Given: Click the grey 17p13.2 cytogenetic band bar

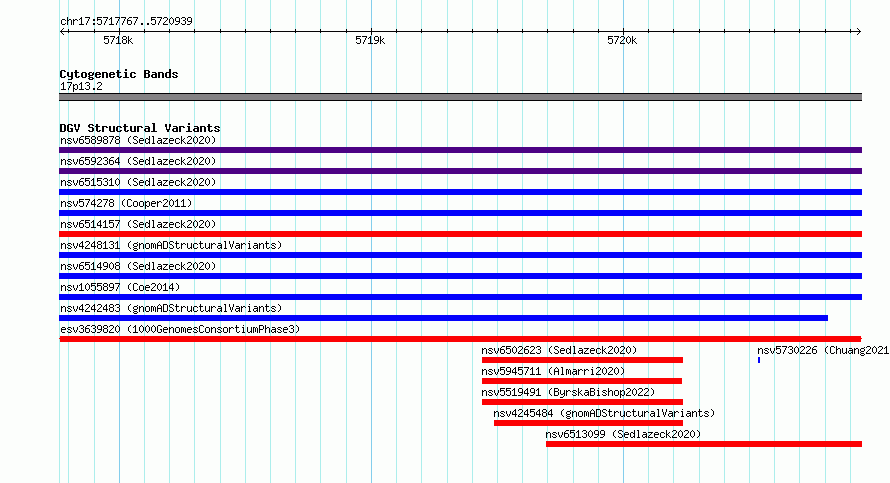Looking at the screenshot, I should tap(460, 97).
